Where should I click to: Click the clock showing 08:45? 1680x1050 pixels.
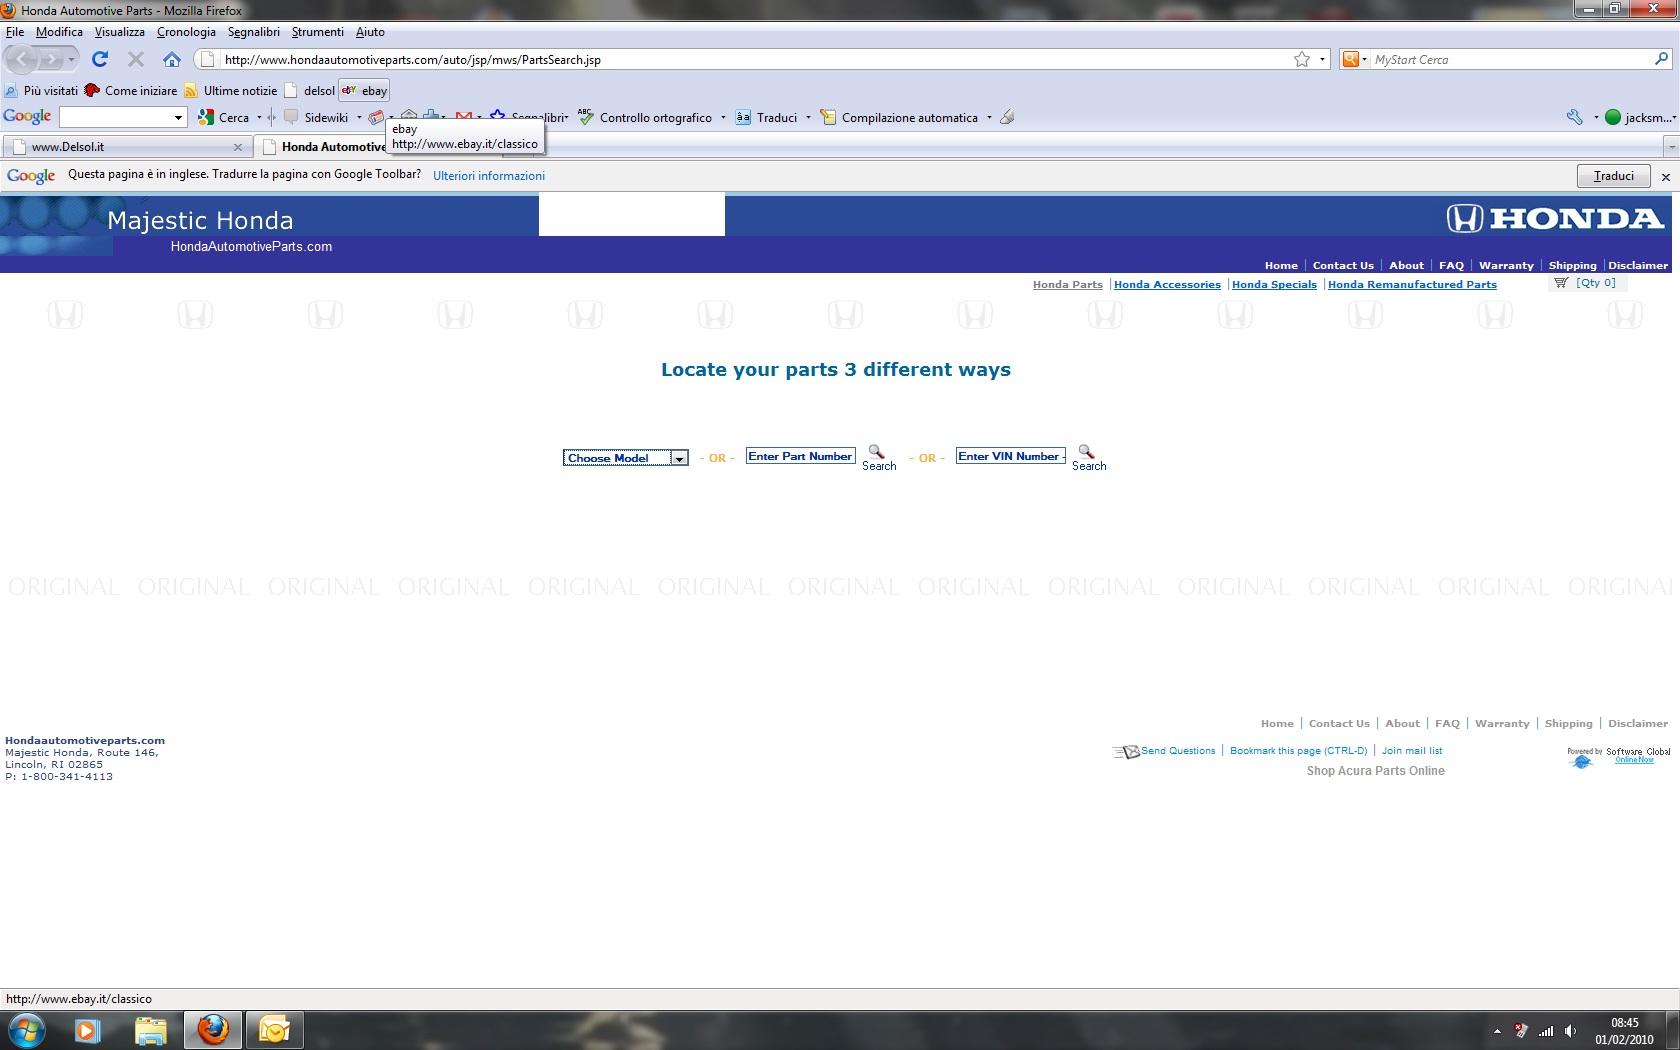click(1624, 1023)
